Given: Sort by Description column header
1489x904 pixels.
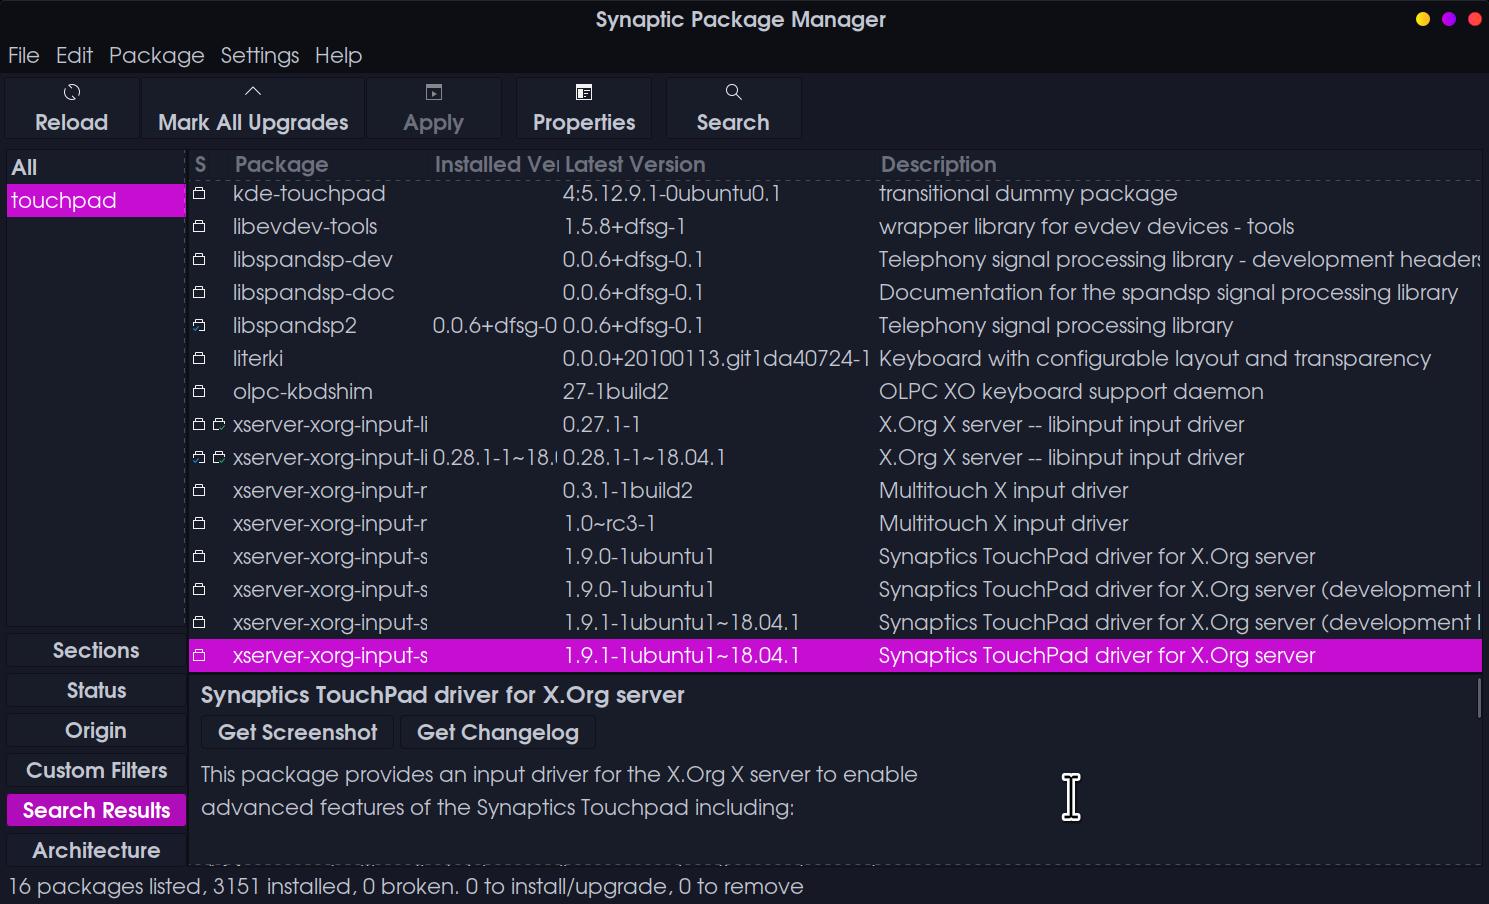Looking at the screenshot, I should [x=937, y=164].
